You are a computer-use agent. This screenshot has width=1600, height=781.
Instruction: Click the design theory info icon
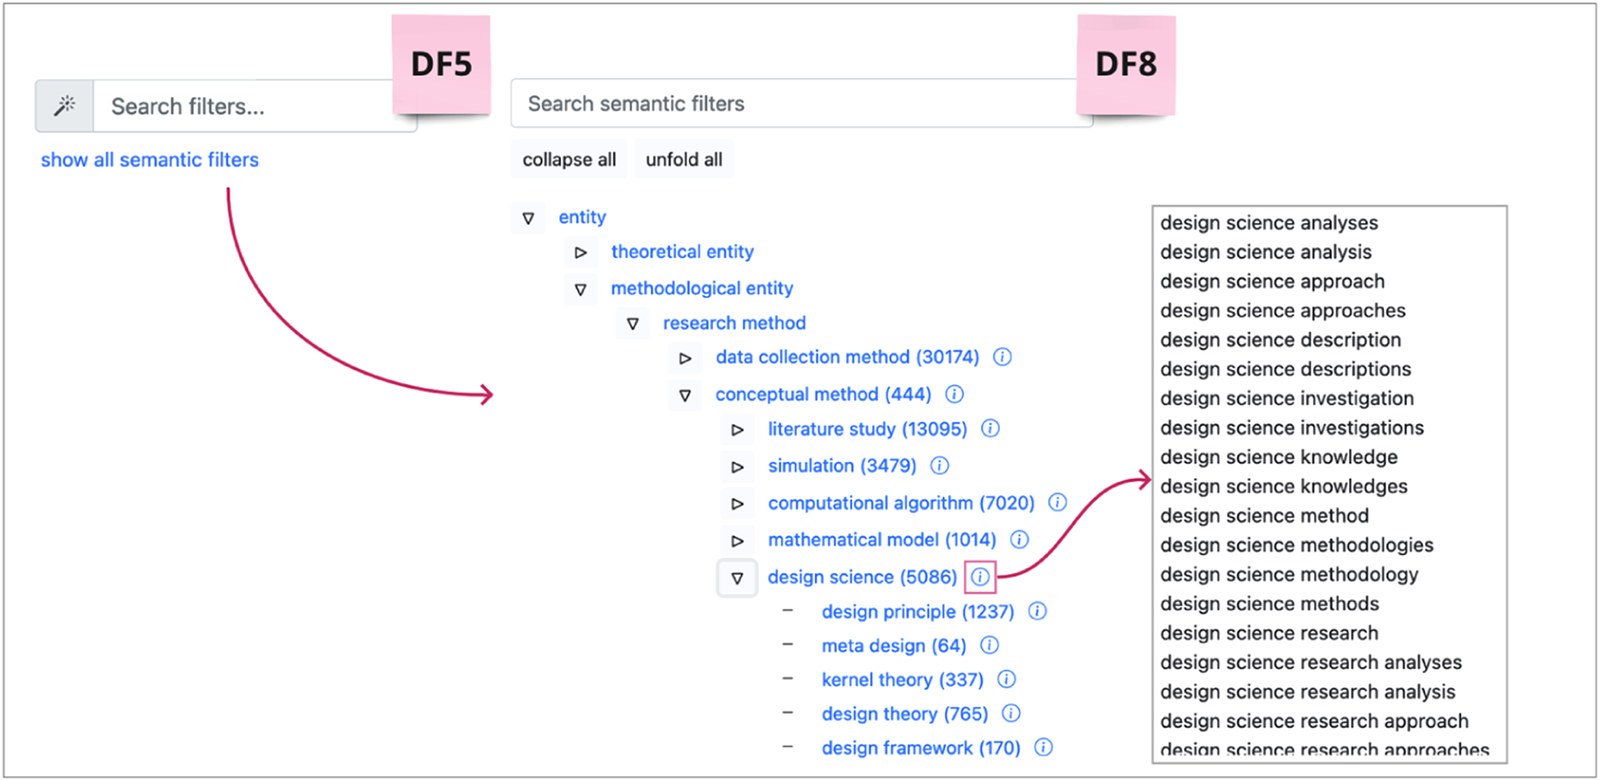click(1011, 713)
